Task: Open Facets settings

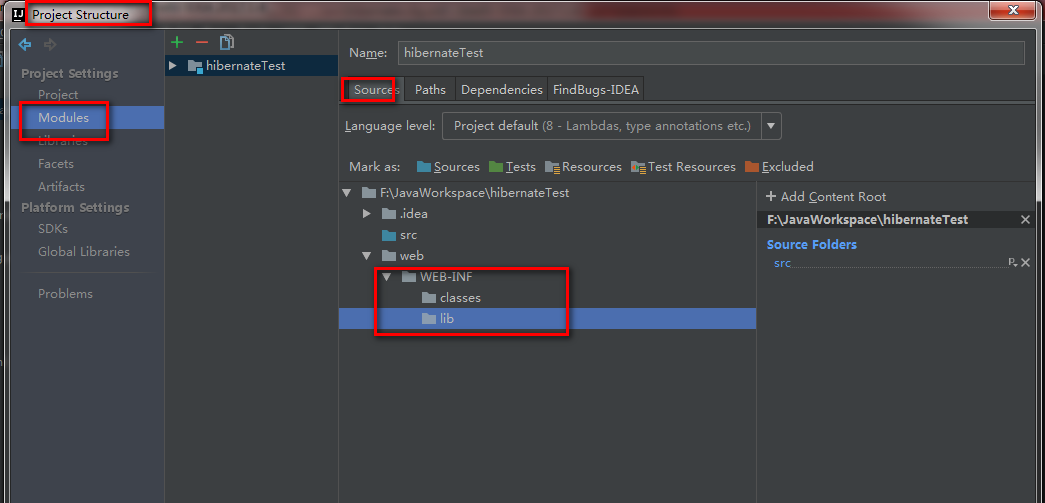Action: (56, 164)
